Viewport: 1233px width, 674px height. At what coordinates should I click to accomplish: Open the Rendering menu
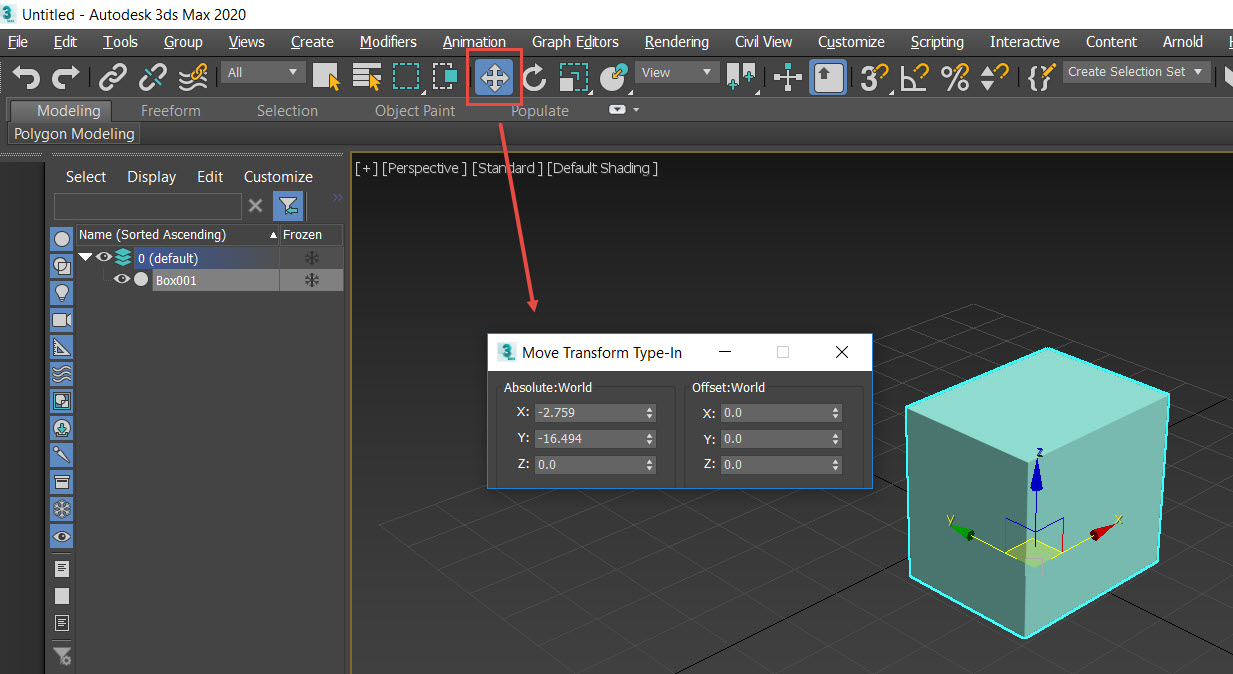point(676,42)
